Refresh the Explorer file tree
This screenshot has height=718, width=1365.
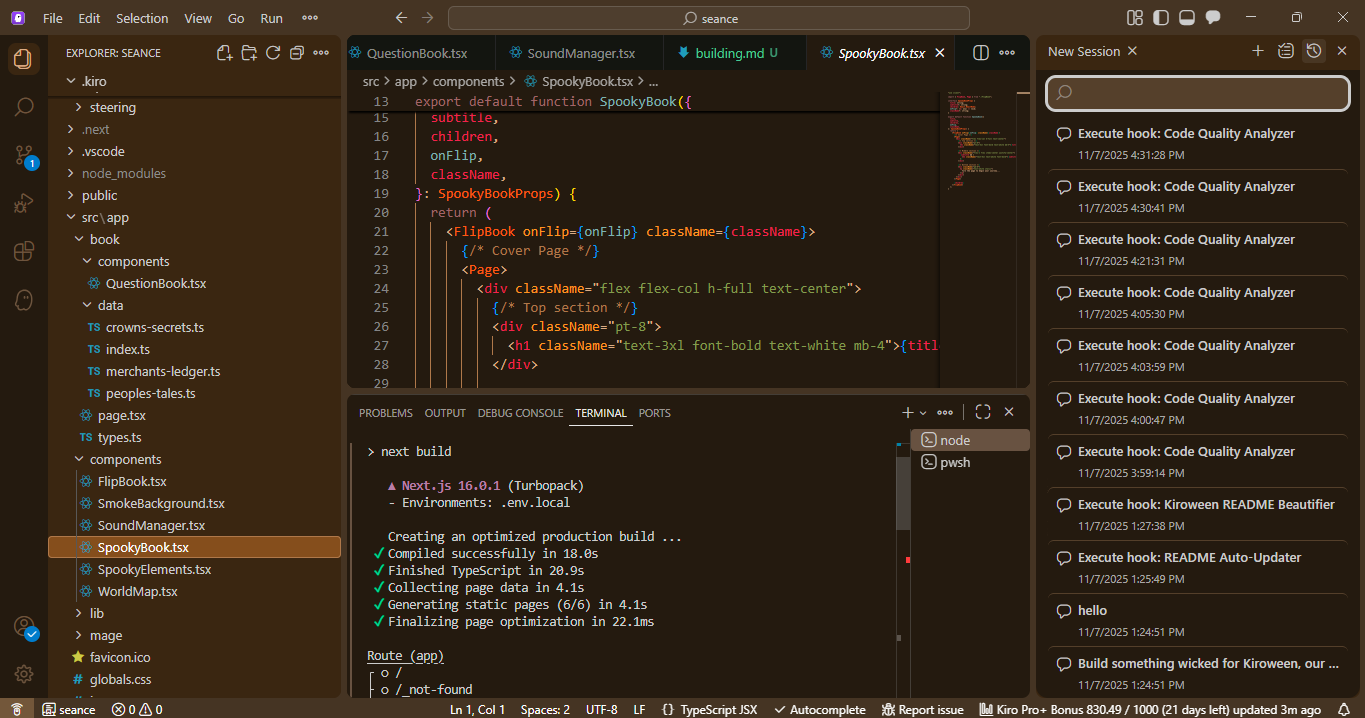tap(273, 53)
